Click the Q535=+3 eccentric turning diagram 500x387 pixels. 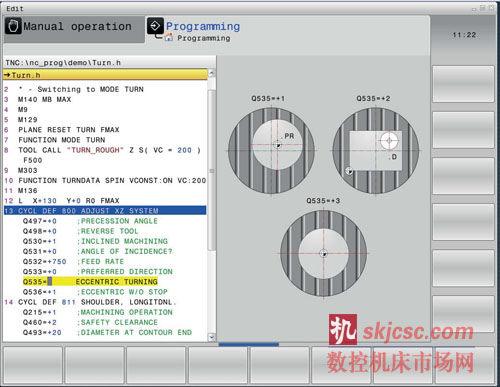coord(324,253)
